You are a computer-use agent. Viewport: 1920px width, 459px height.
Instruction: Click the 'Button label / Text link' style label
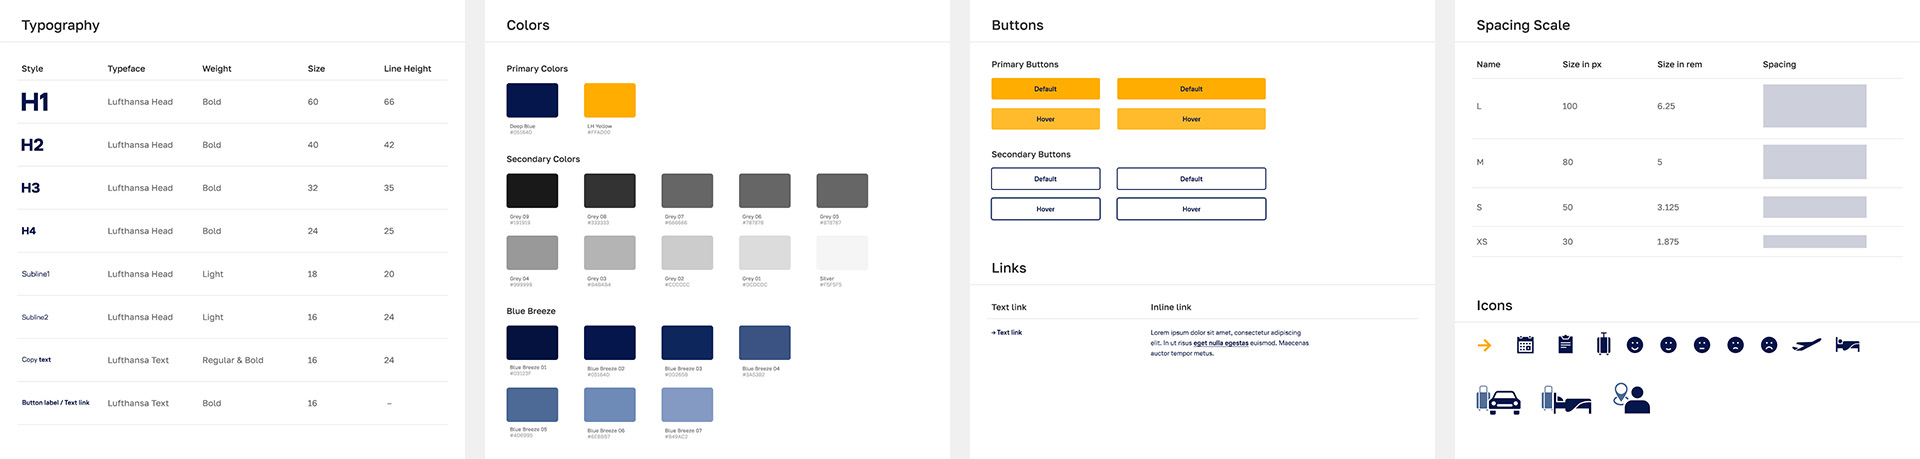(56, 403)
